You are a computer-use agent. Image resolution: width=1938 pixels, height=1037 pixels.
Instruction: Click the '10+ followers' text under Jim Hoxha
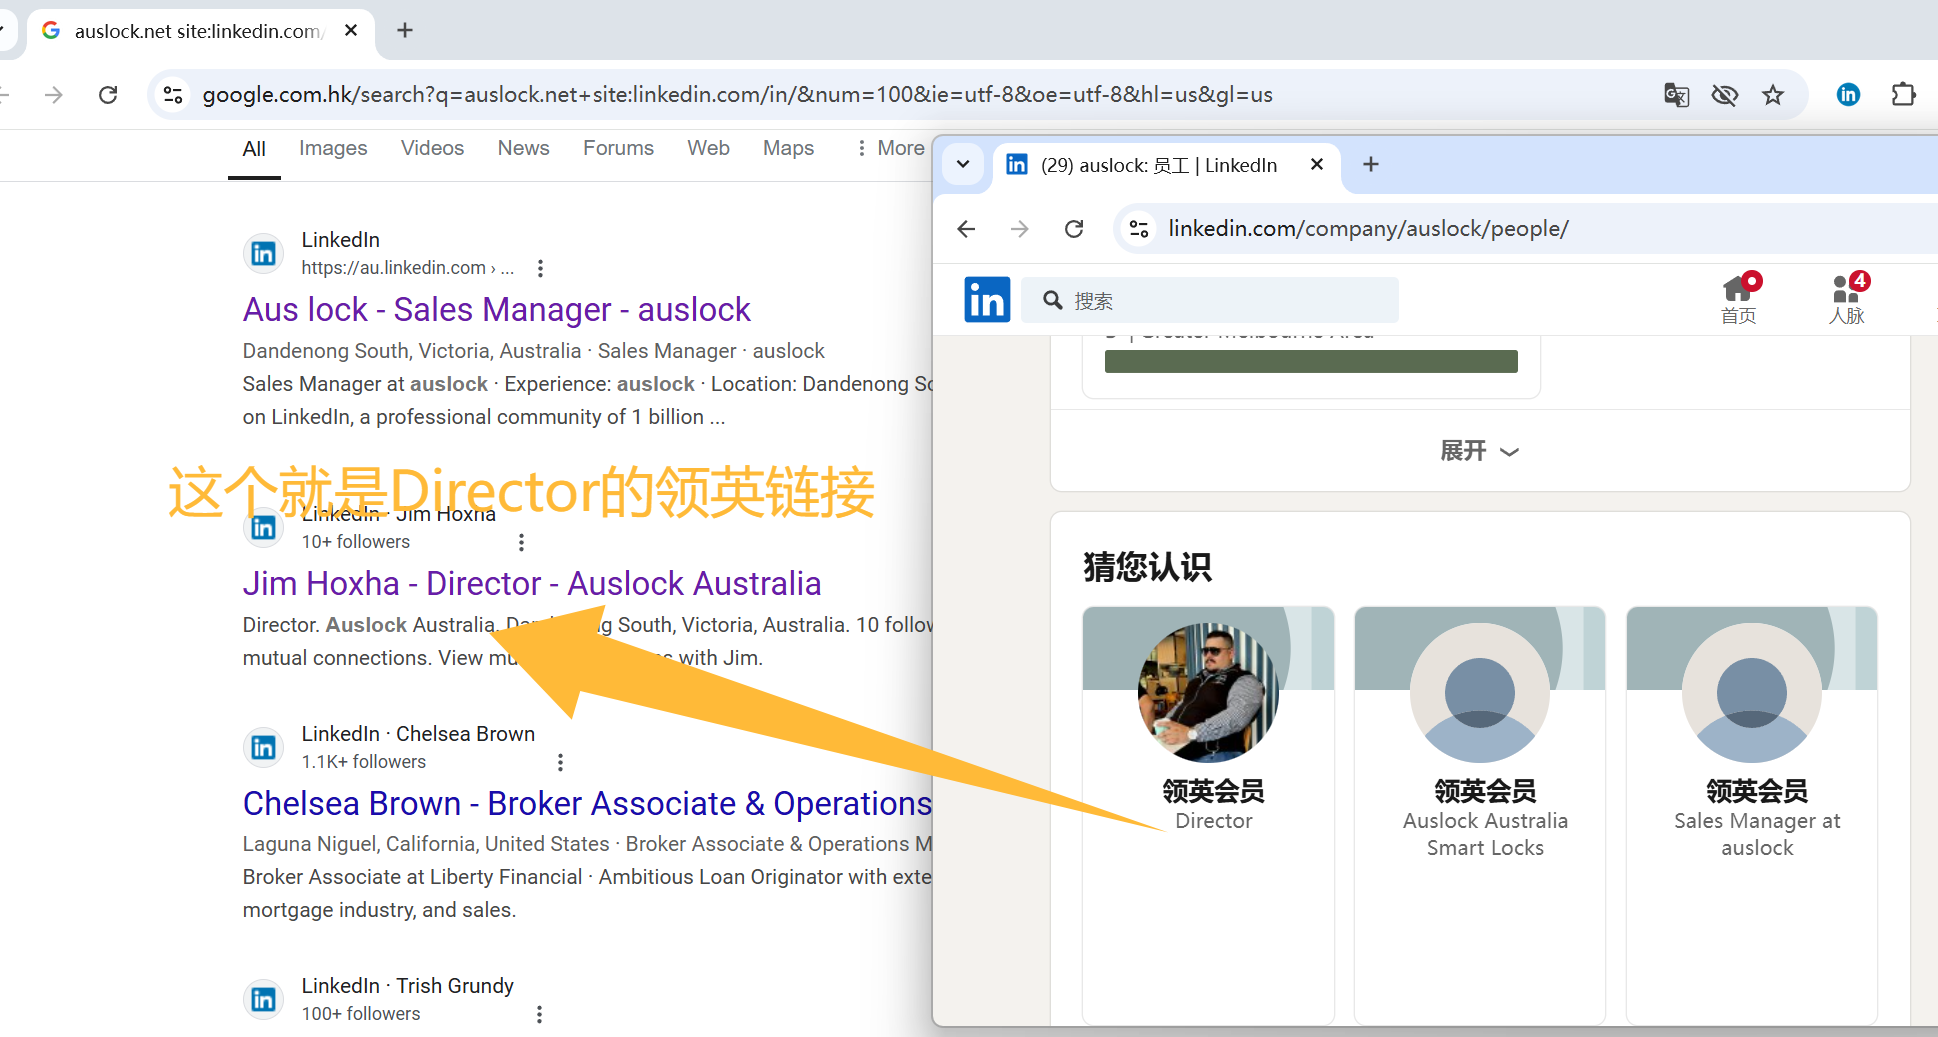point(356,542)
